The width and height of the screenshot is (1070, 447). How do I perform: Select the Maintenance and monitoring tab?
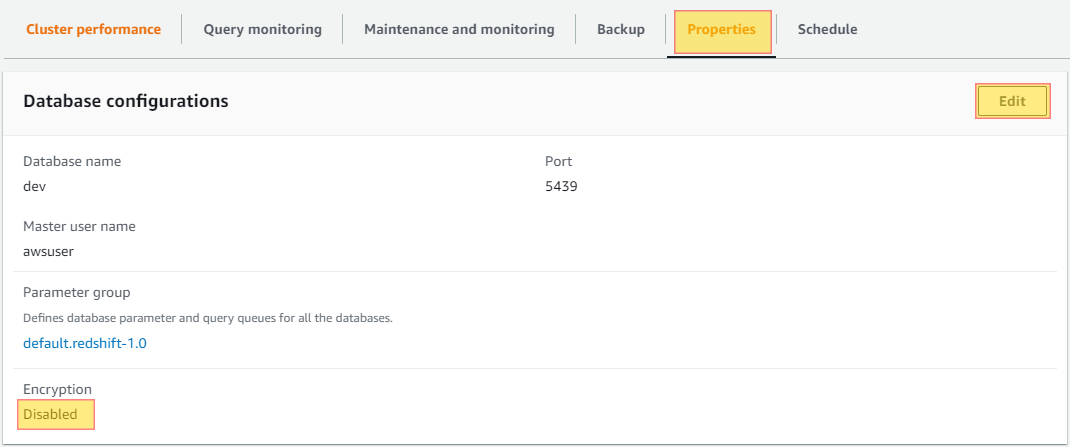pos(459,29)
